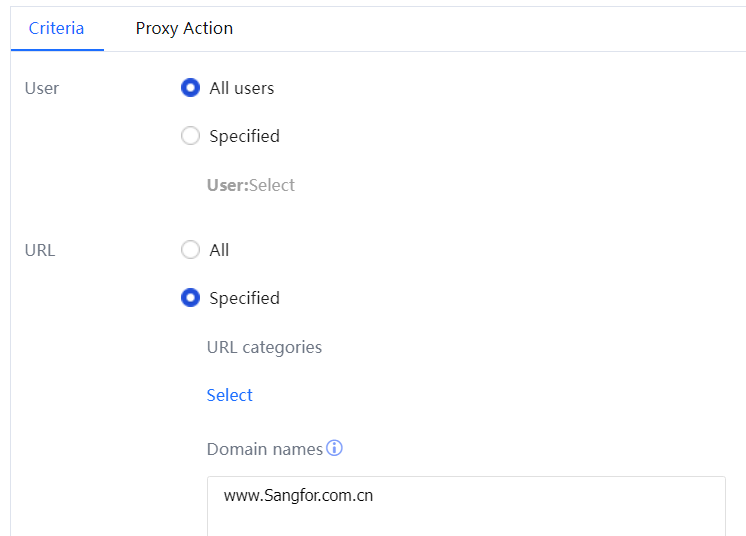This screenshot has height=536, width=746.
Task: Click the User section label
Action: pyautogui.click(x=42, y=88)
